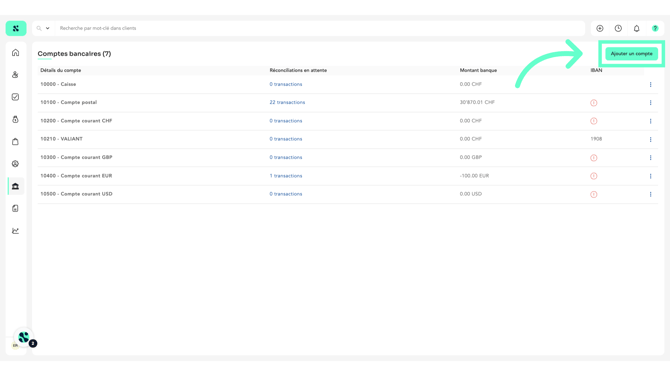
Task: Open 0 transactions link for Compte courant GBP
Action: click(x=286, y=157)
